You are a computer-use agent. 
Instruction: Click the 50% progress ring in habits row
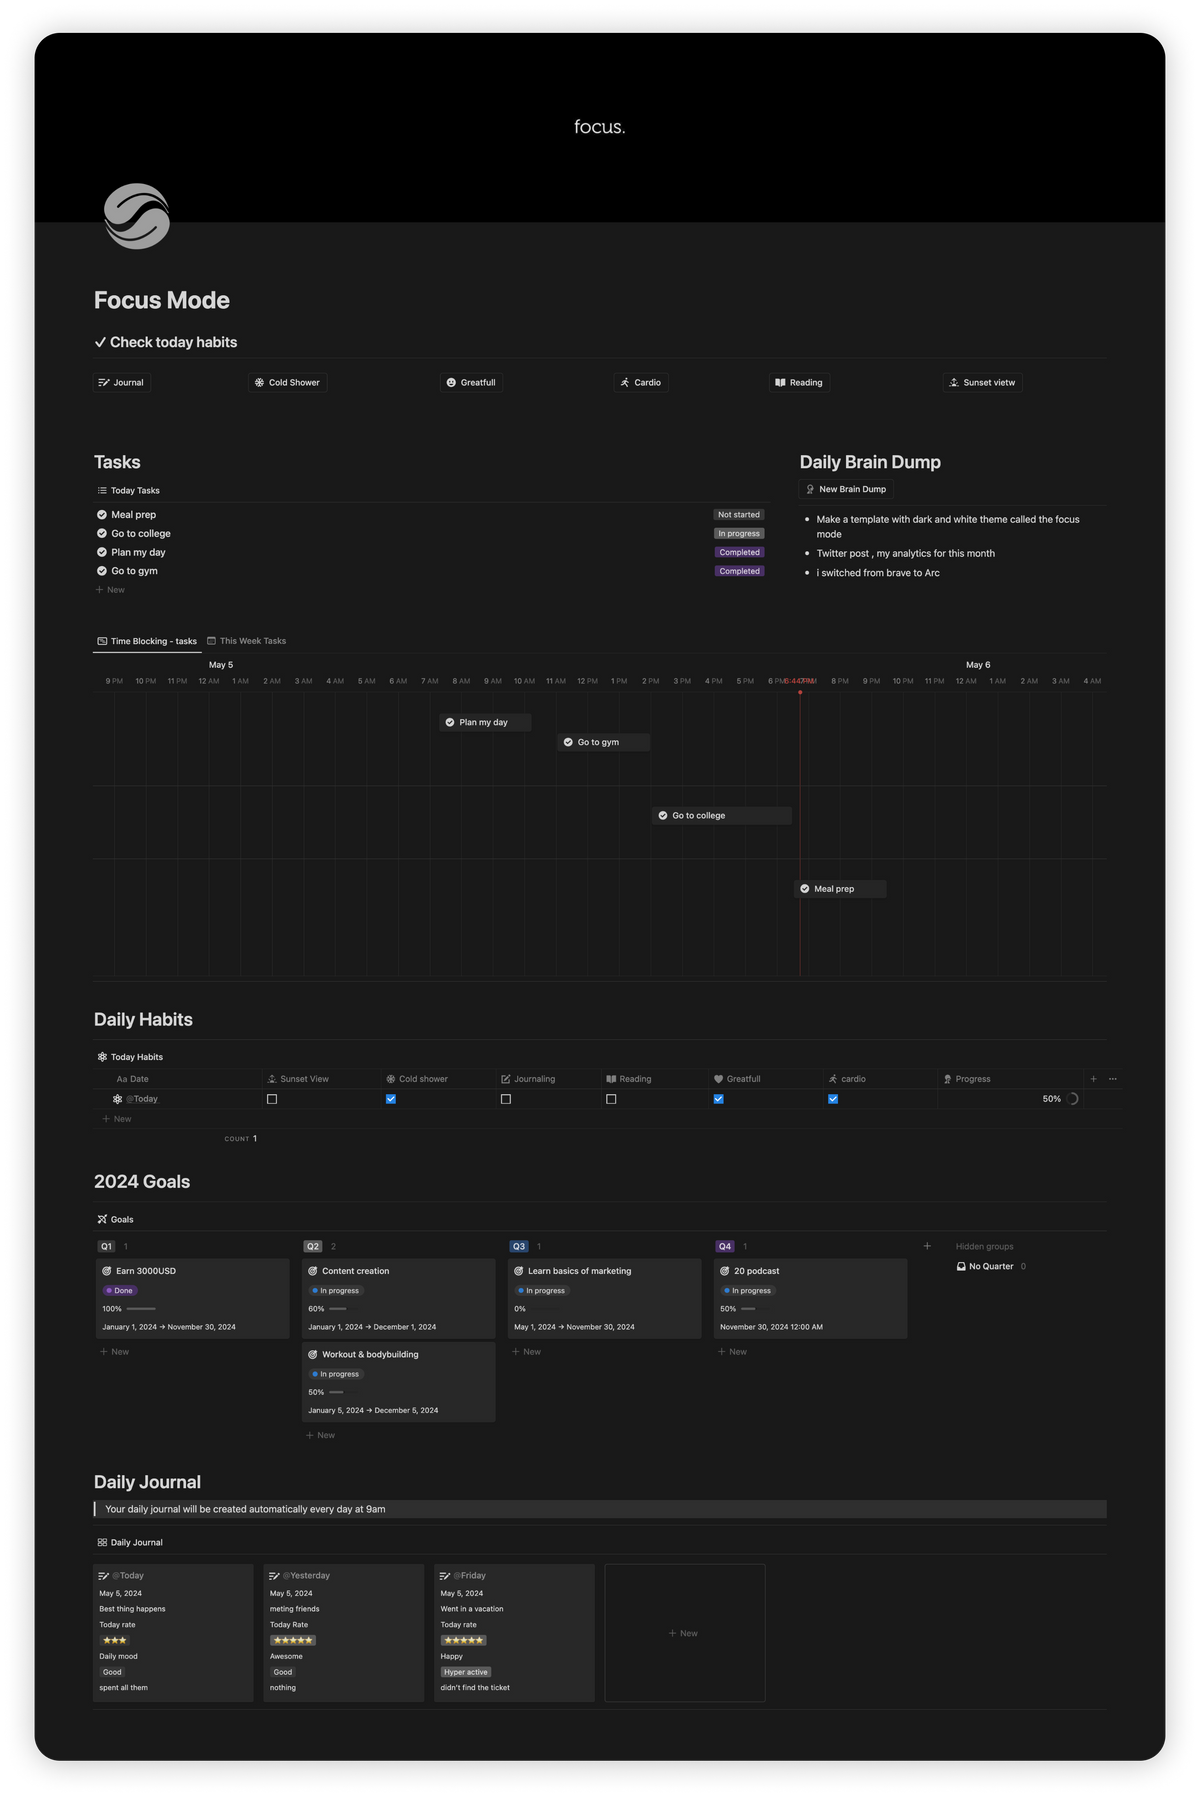pos(1072,1099)
